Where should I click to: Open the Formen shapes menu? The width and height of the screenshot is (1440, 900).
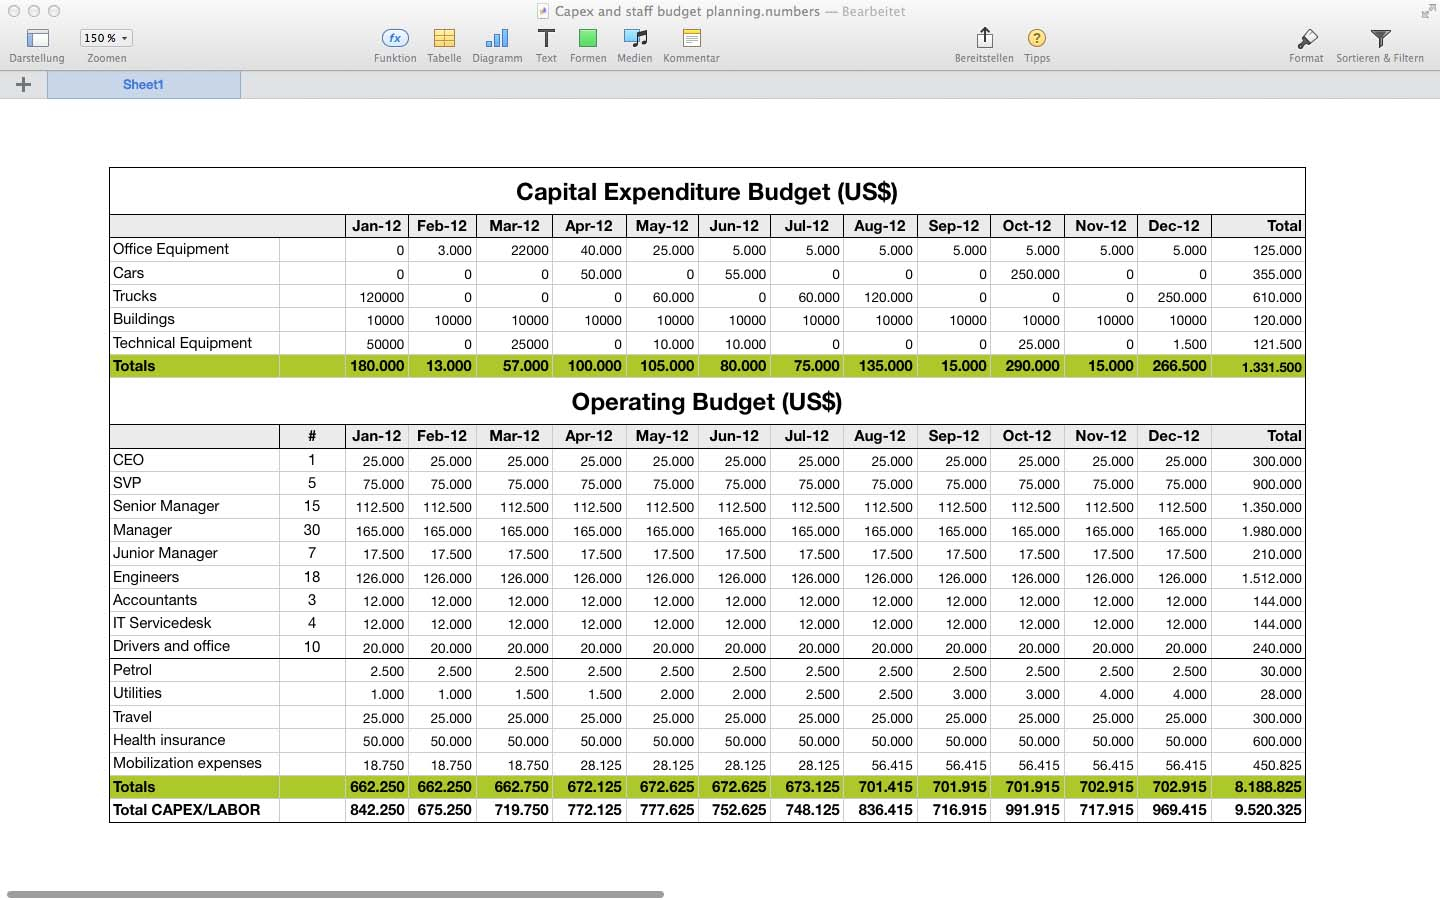588,39
